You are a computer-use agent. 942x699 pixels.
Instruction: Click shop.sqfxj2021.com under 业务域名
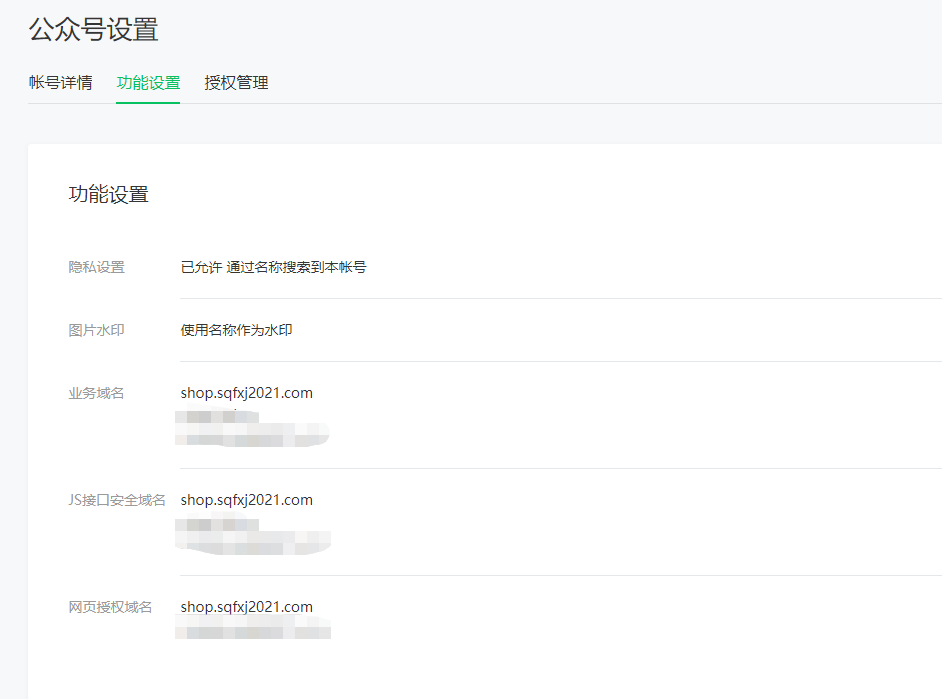coord(246,393)
